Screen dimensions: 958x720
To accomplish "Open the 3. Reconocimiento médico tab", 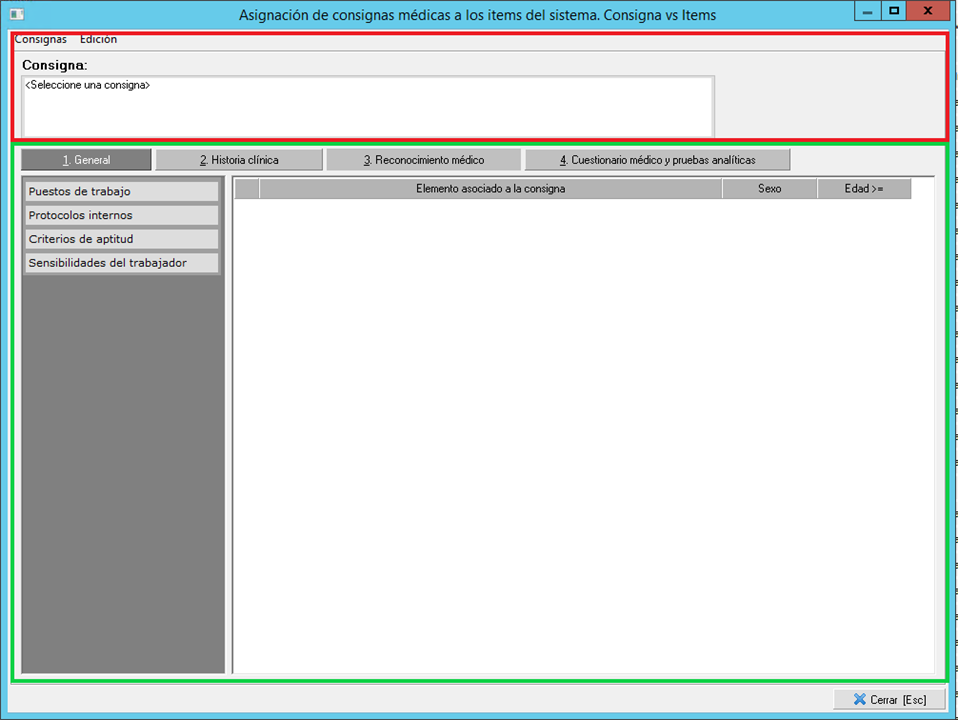I will pyautogui.click(x=423, y=160).
